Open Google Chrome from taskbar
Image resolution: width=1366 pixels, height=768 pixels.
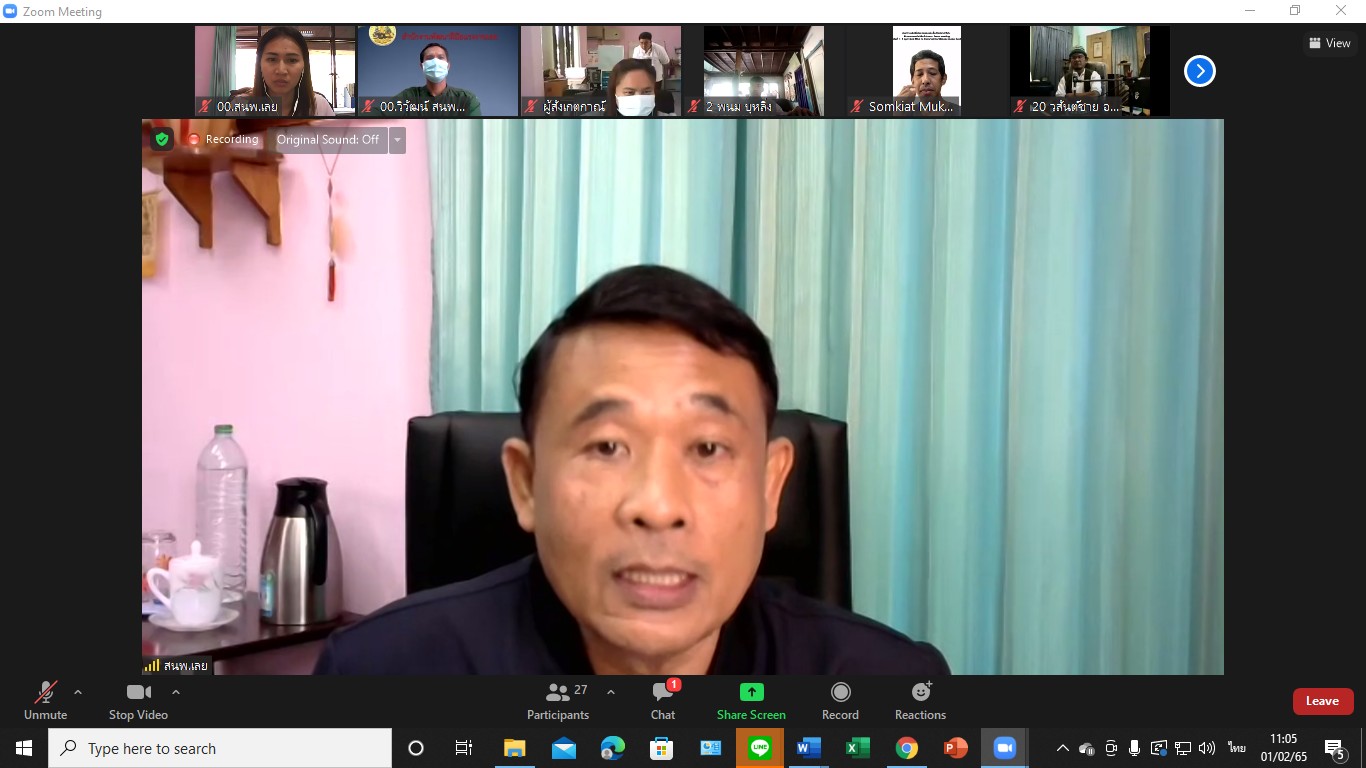click(907, 748)
